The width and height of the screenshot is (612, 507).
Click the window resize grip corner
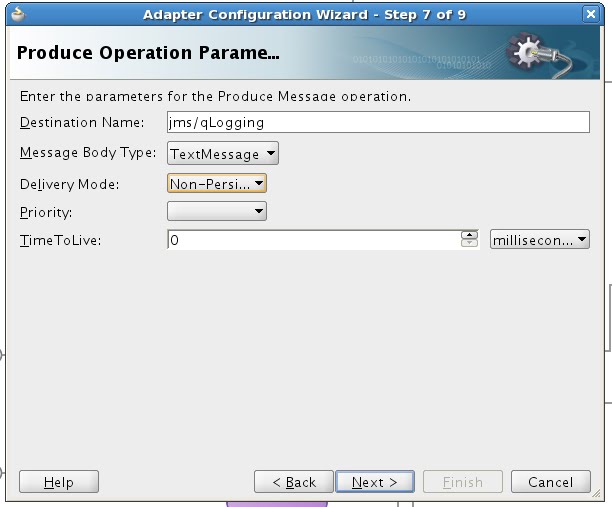596,493
